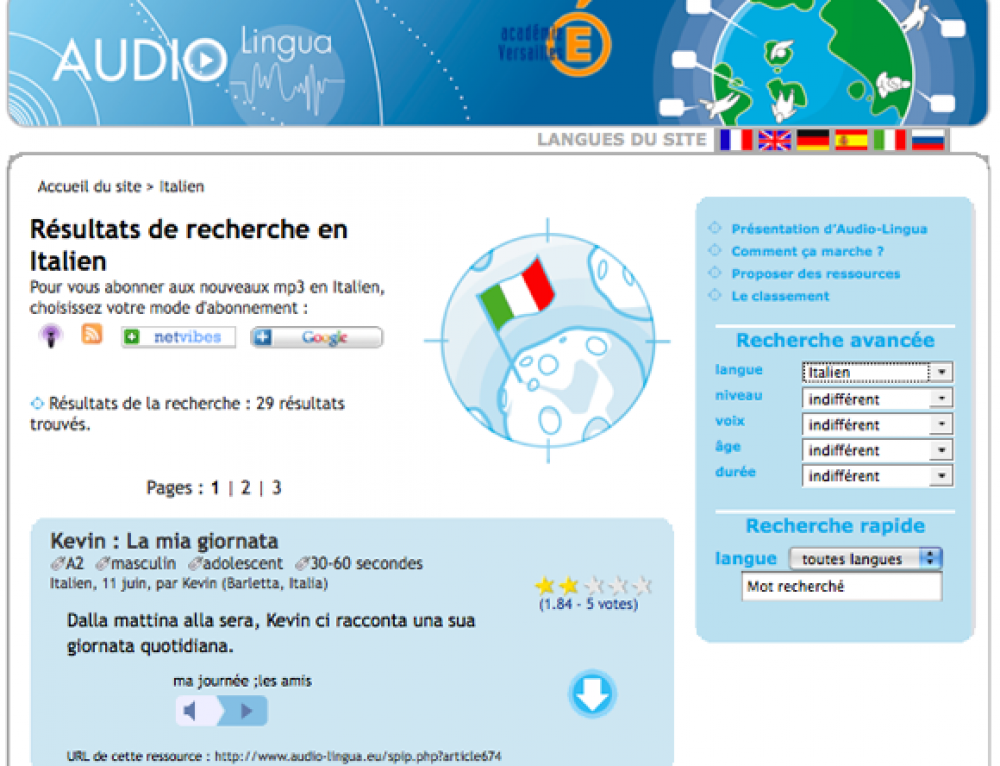The image size is (1000, 766).
Task: Pick the Spanish flag site language
Action: 851,140
